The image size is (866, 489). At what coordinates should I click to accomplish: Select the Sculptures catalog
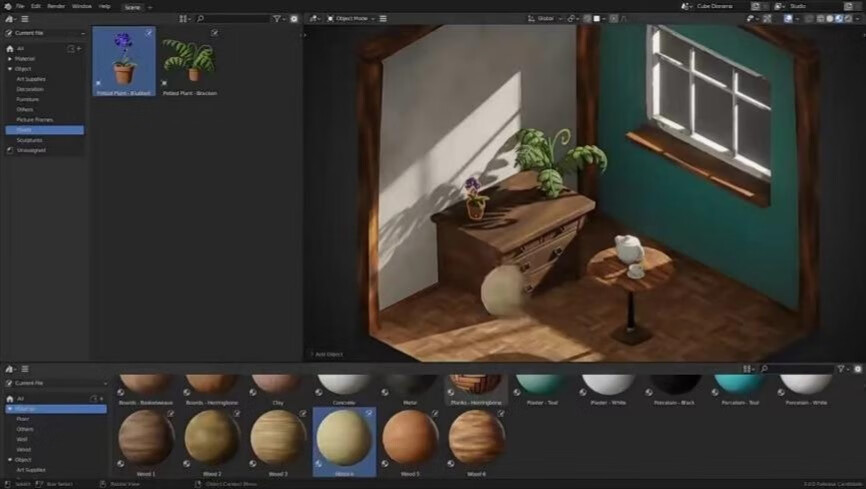point(30,140)
